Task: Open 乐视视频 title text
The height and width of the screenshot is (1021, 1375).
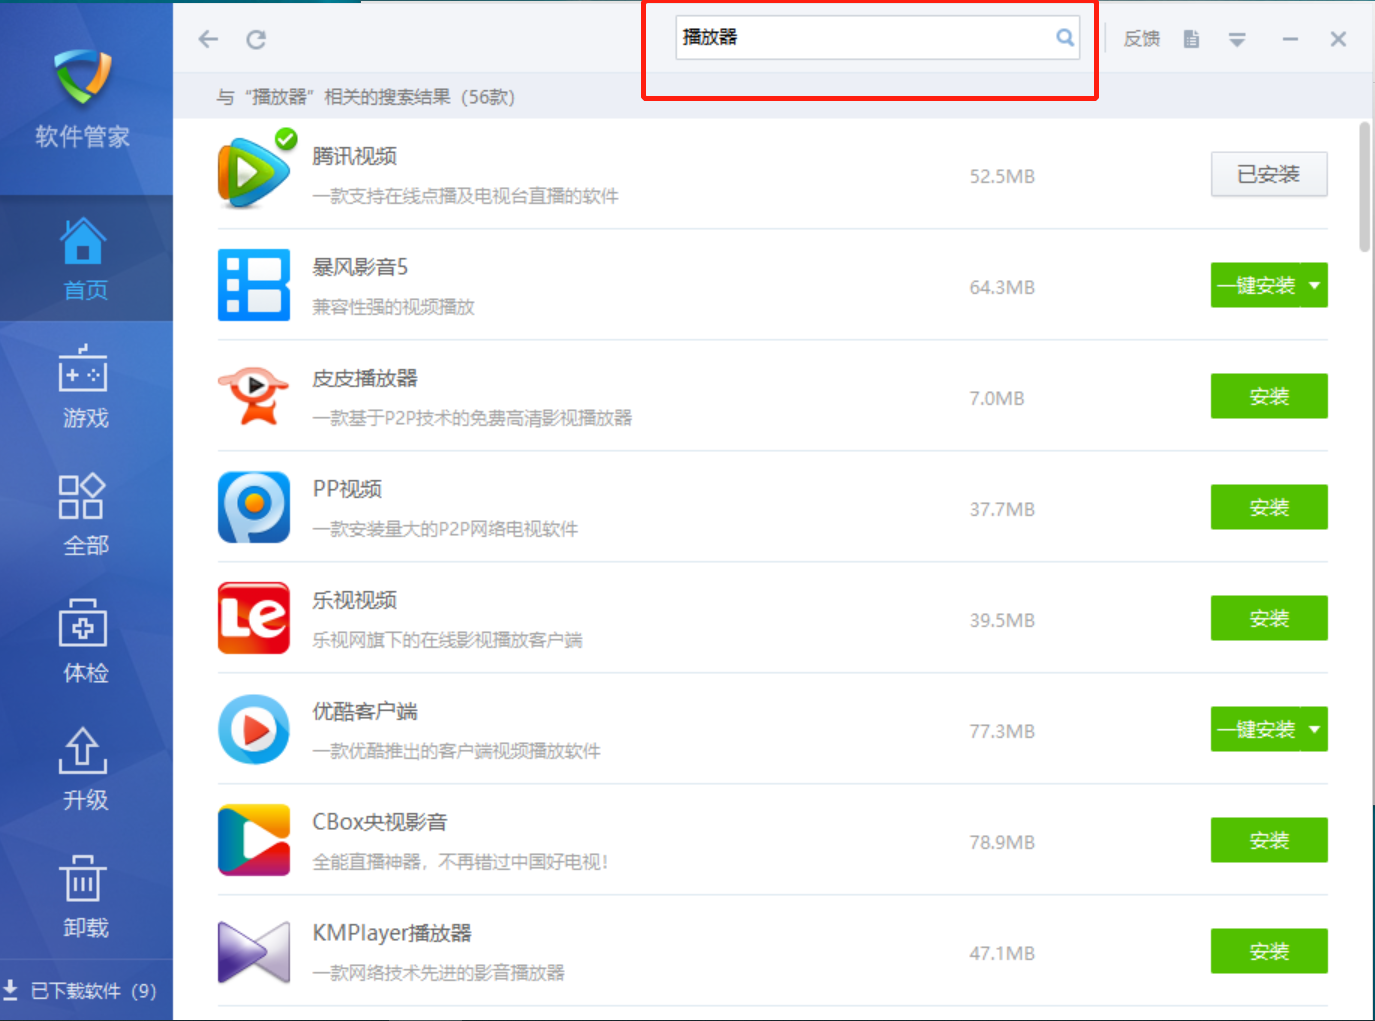Action: (354, 600)
